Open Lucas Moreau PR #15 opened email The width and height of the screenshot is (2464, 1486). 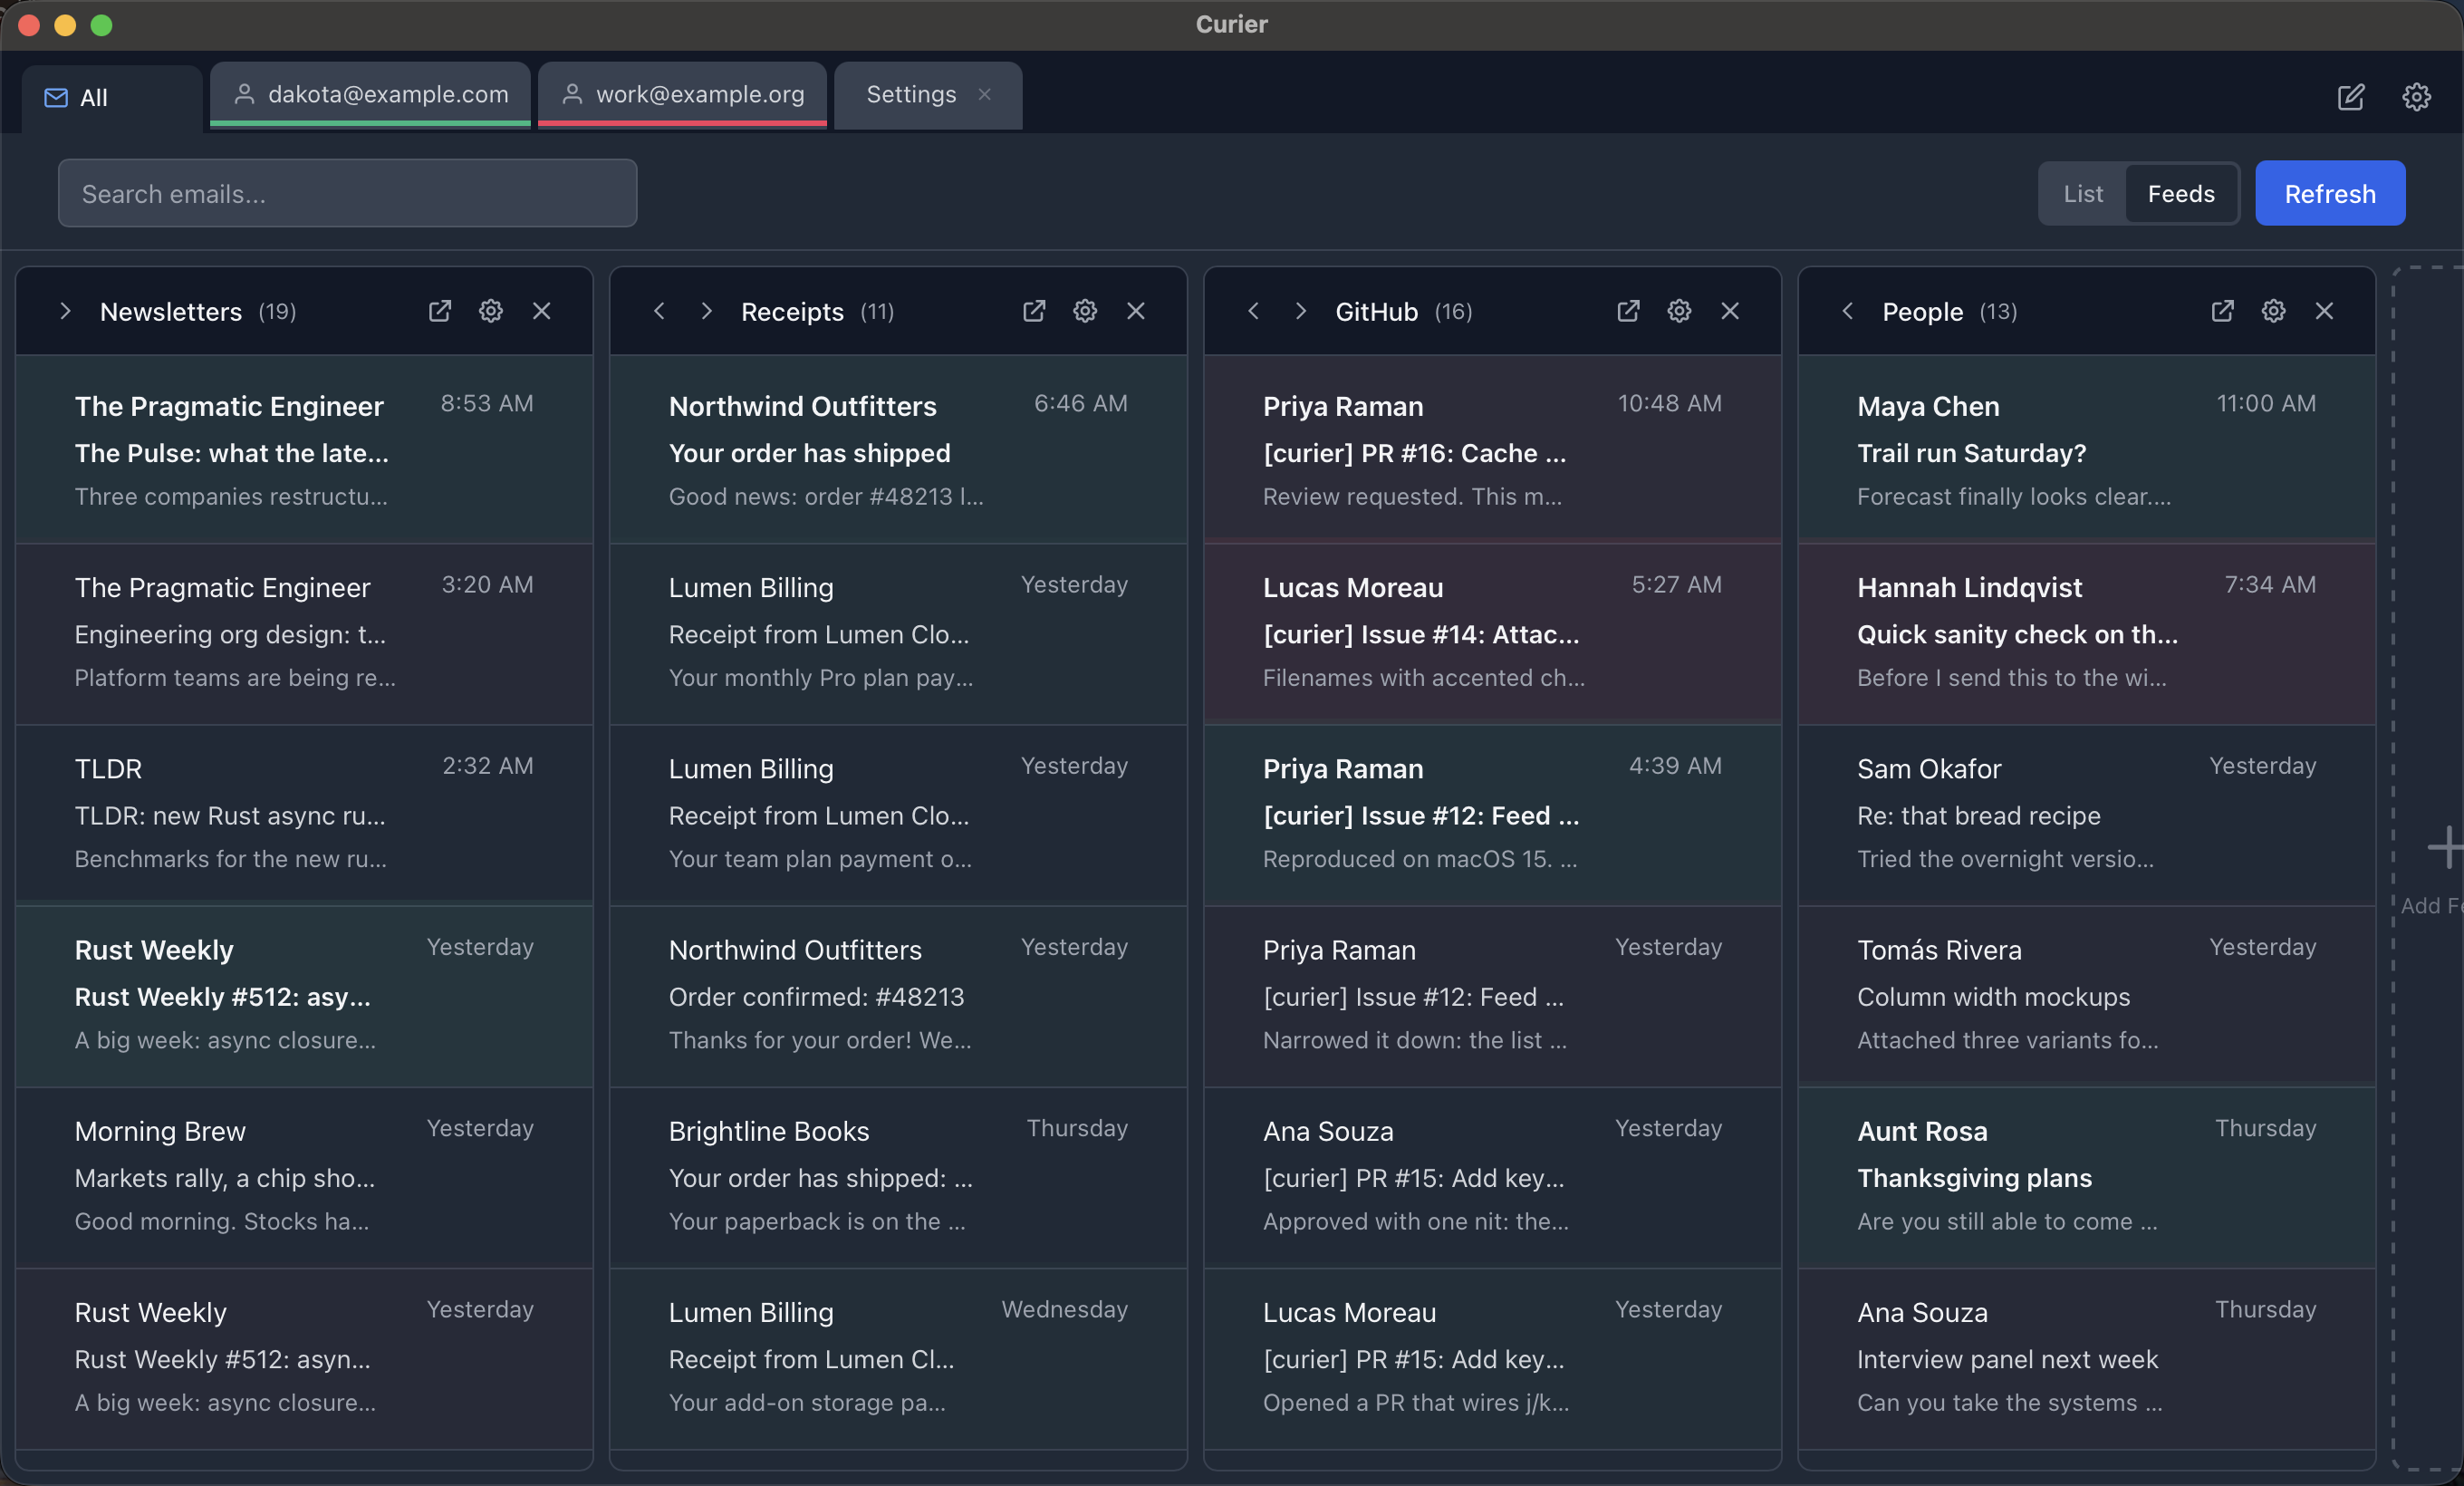[x=1492, y=1358]
